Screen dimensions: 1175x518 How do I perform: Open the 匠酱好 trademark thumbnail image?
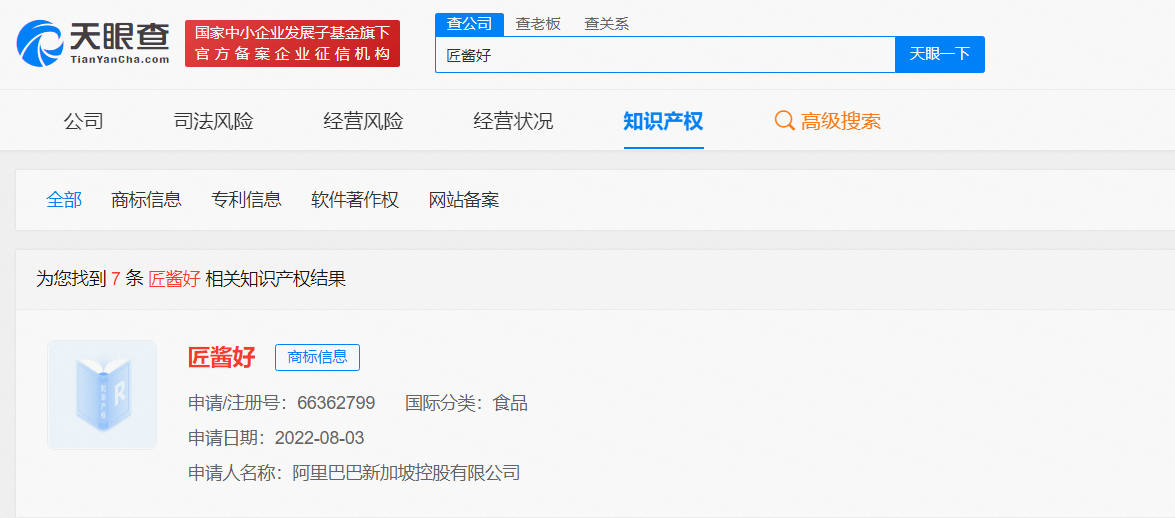102,395
